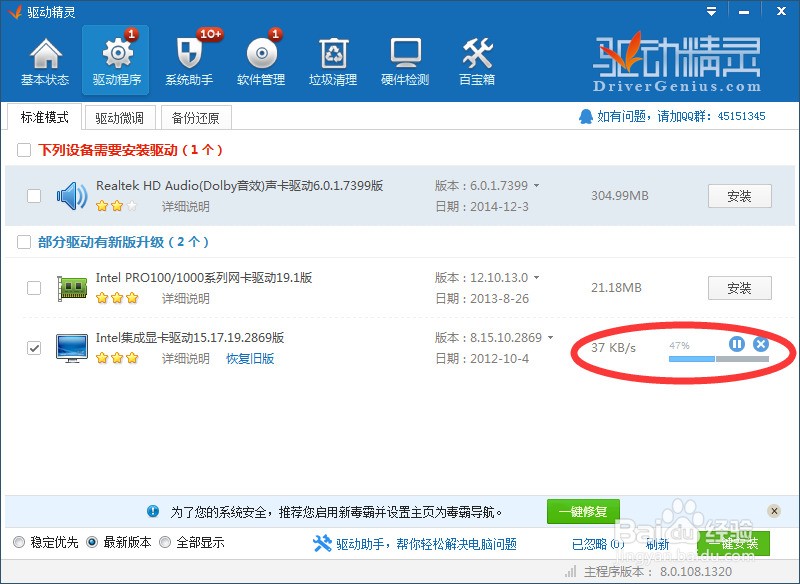800x584 pixels.
Task: Open the 百宝箱 tools section
Action: 477,61
